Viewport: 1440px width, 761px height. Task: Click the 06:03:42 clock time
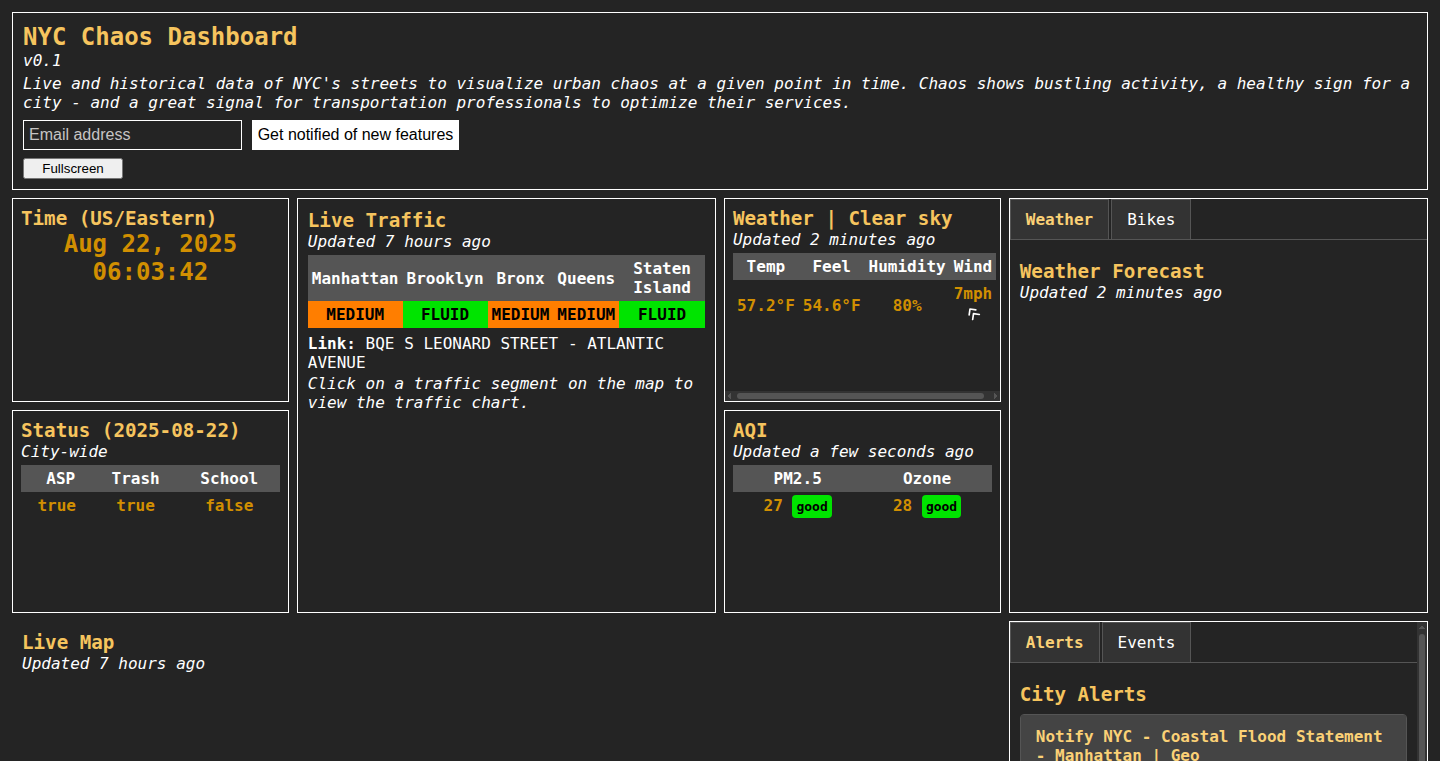150,272
